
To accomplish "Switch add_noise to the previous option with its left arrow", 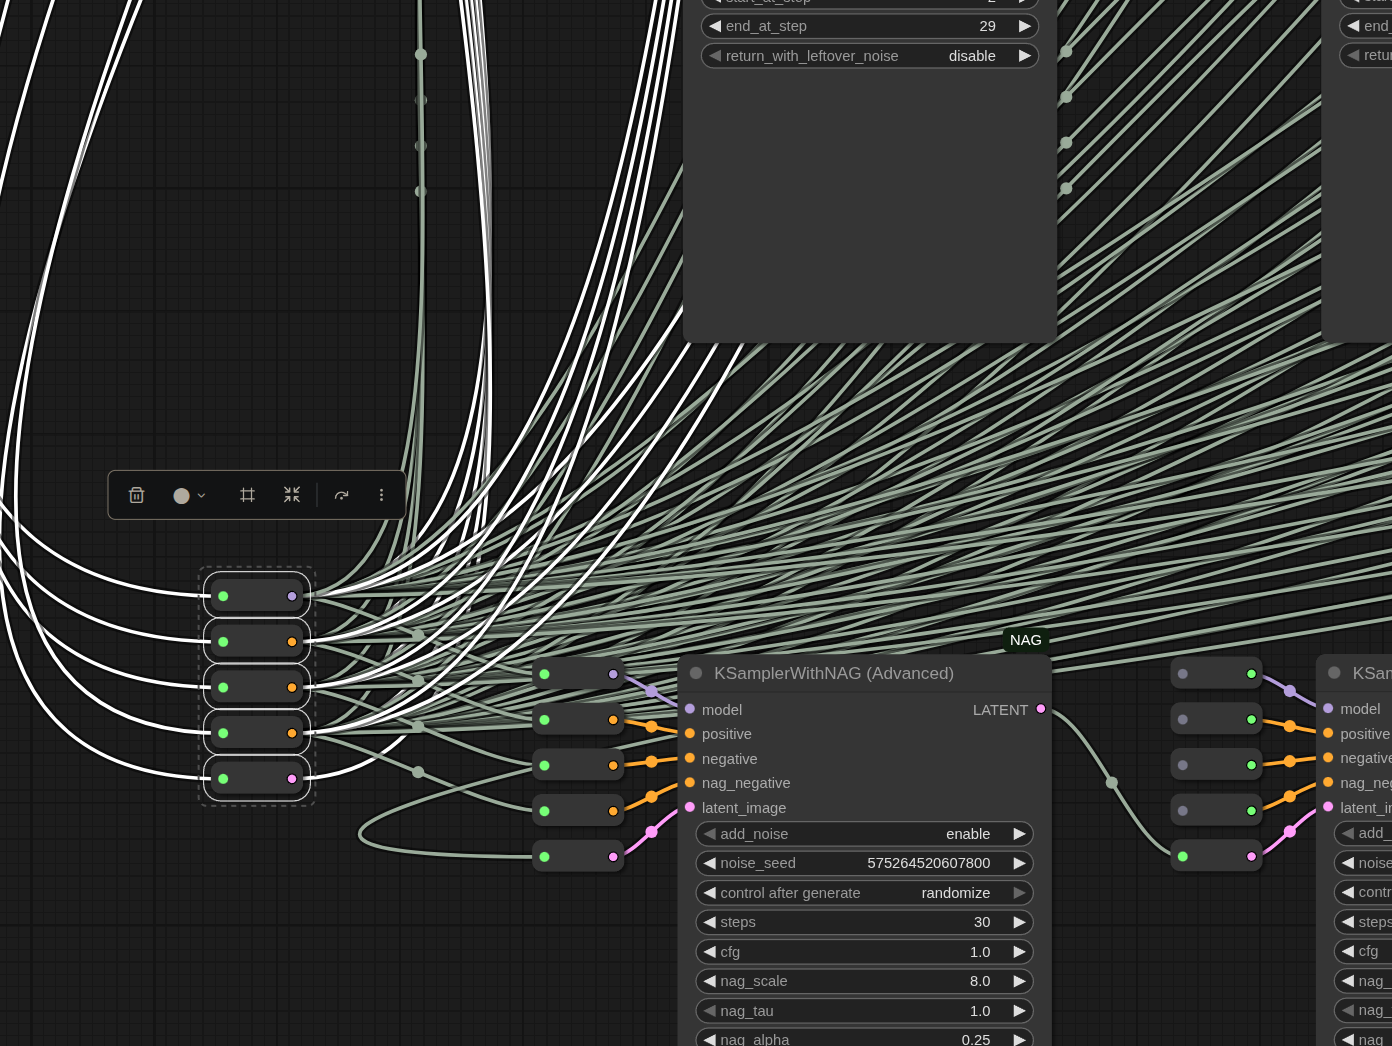I will [710, 834].
